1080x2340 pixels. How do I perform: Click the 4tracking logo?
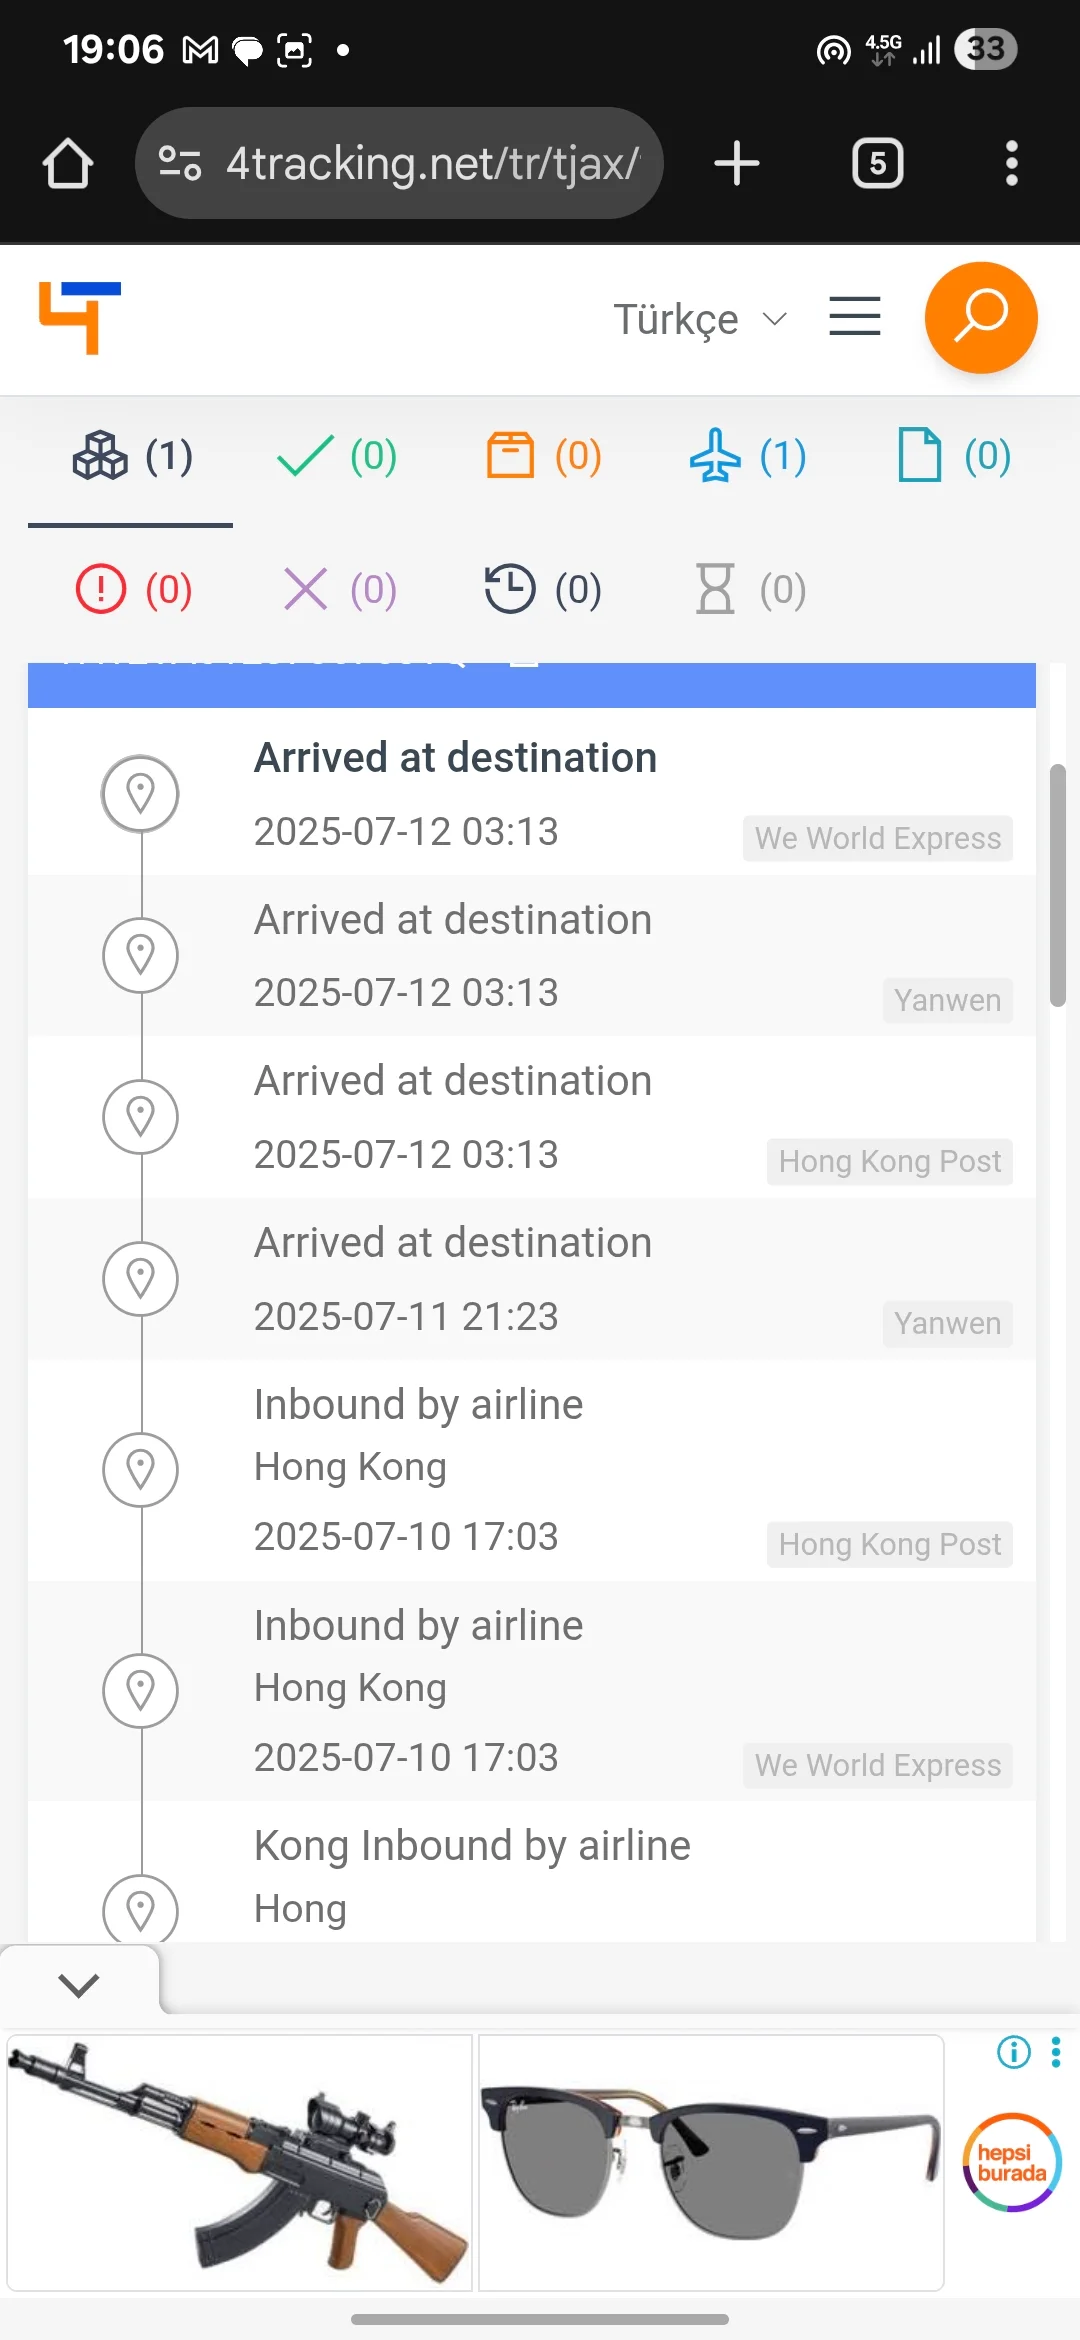click(x=80, y=317)
